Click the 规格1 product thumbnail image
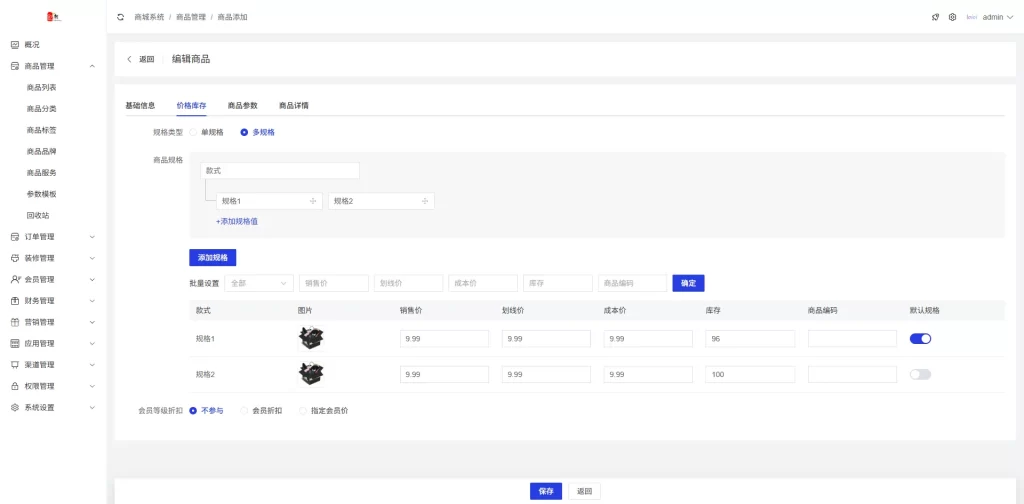The height and width of the screenshot is (504, 1024). [x=311, y=338]
